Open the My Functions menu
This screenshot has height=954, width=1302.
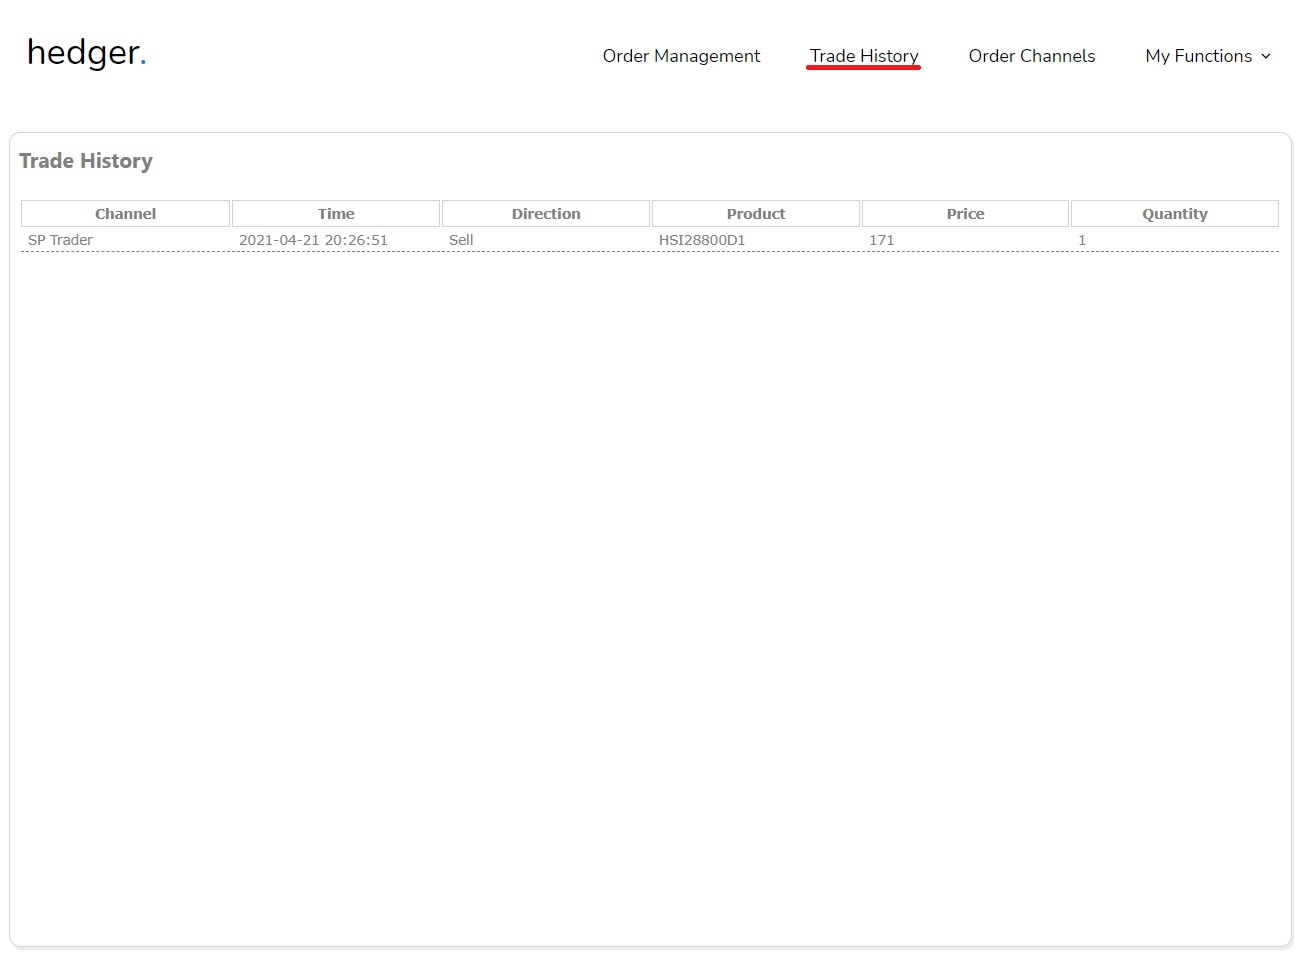[x=1198, y=56]
